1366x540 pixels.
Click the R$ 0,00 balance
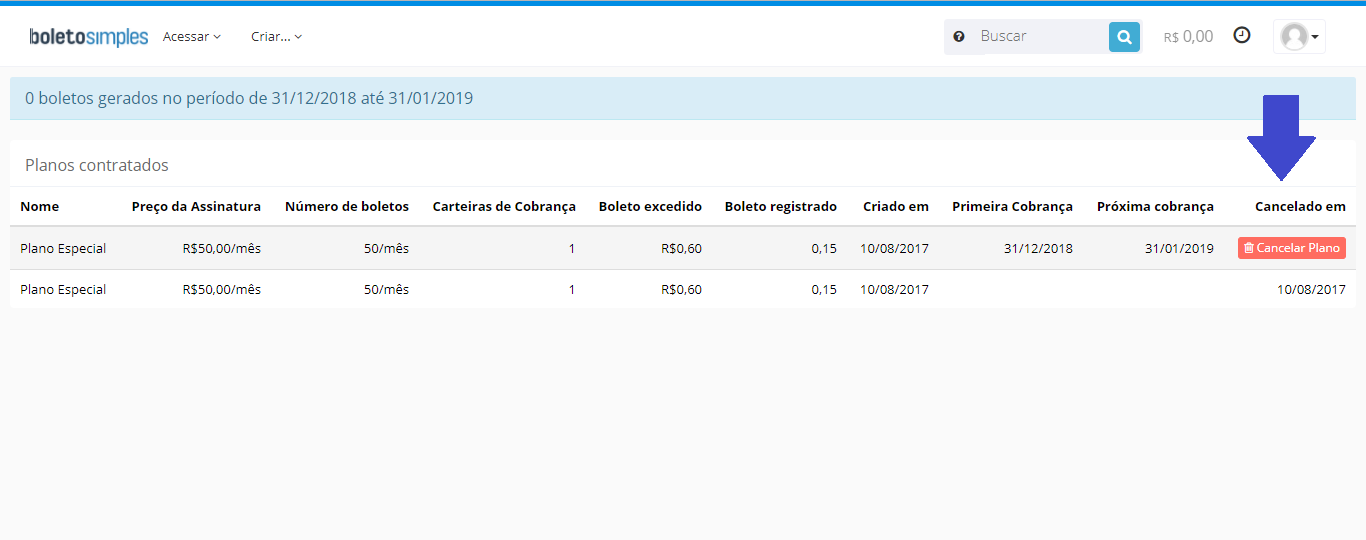[1188, 37]
